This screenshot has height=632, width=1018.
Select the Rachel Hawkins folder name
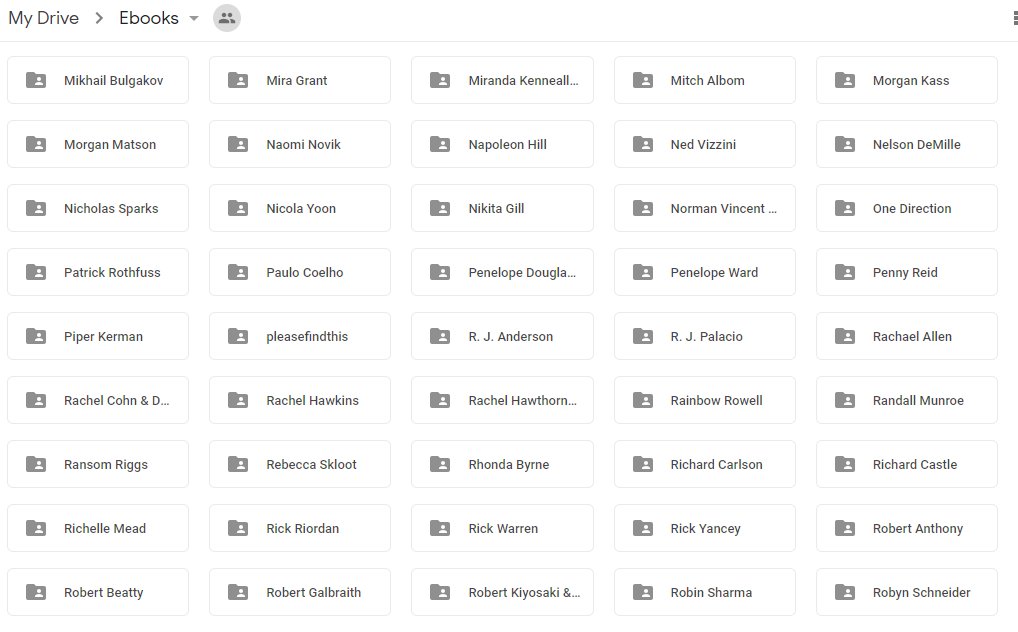312,401
